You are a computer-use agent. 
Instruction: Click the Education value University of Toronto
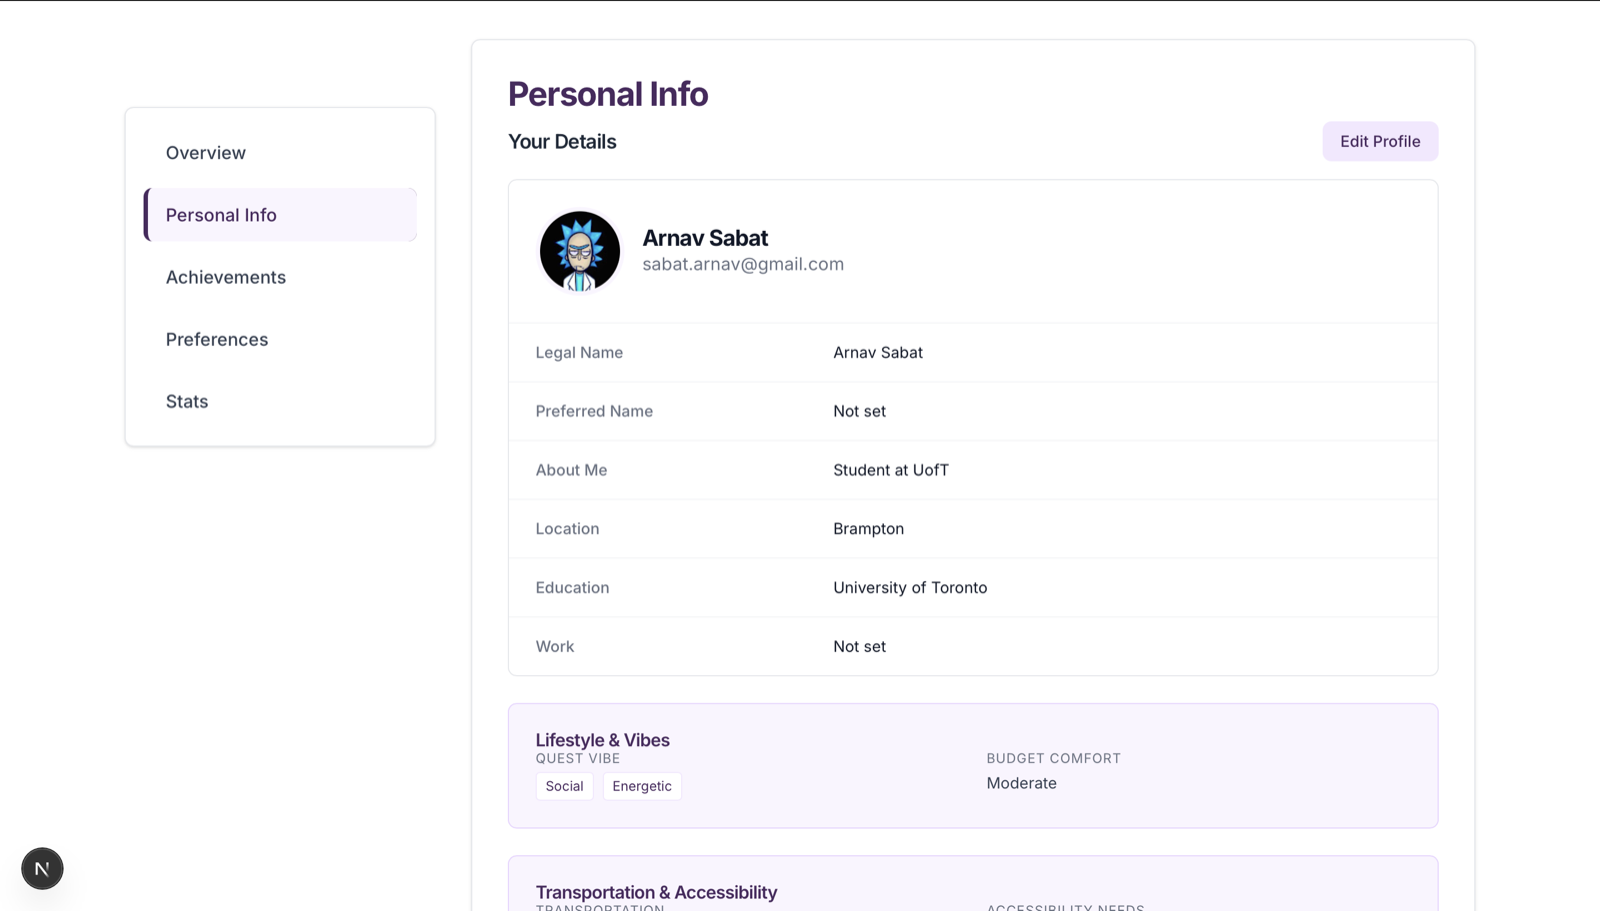pyautogui.click(x=910, y=588)
